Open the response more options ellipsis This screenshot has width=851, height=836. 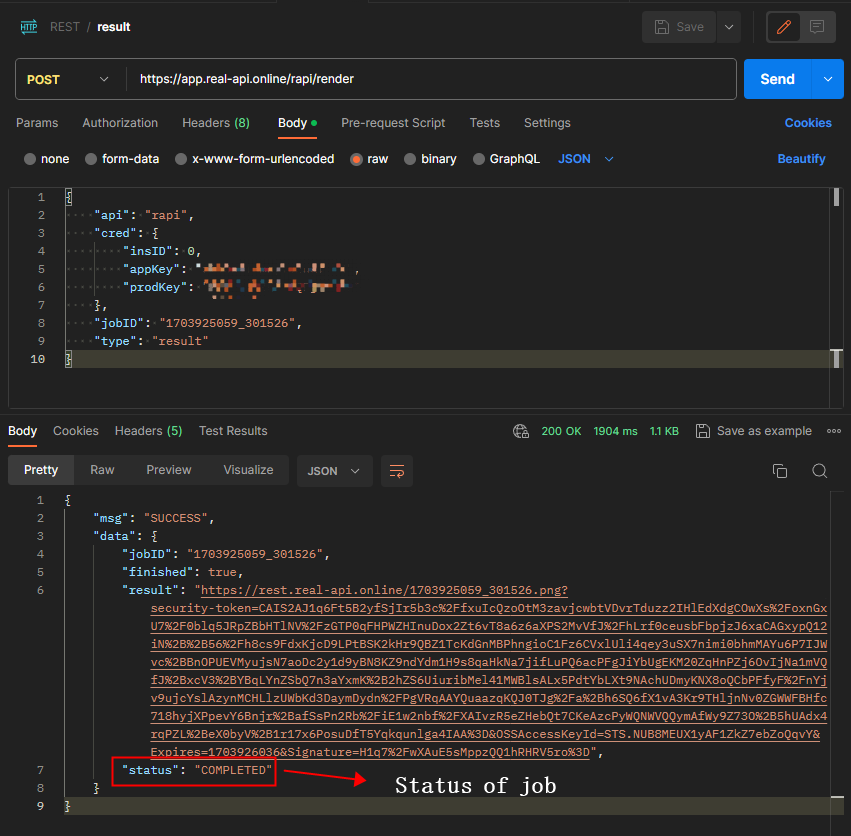tap(834, 431)
